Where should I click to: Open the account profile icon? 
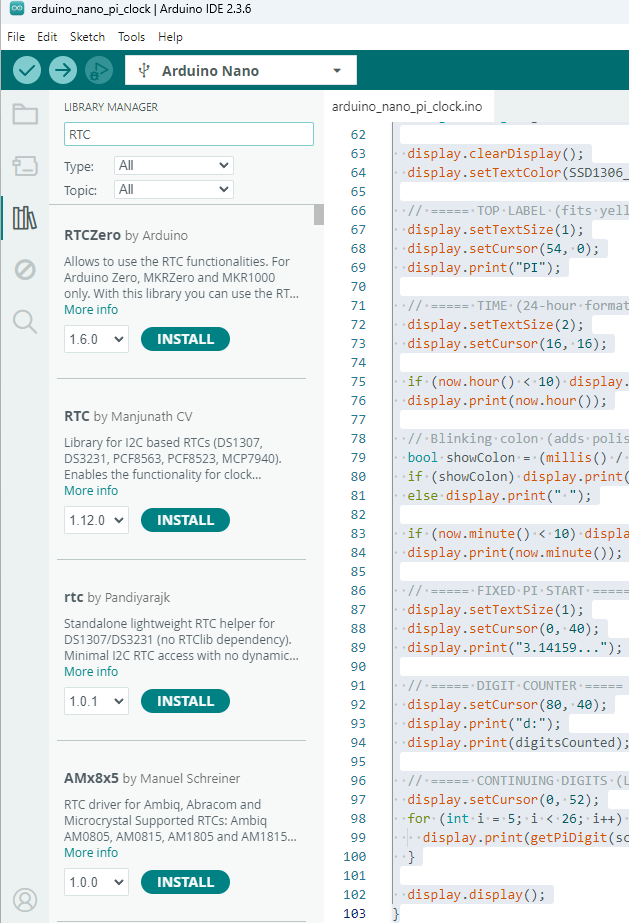point(25,899)
